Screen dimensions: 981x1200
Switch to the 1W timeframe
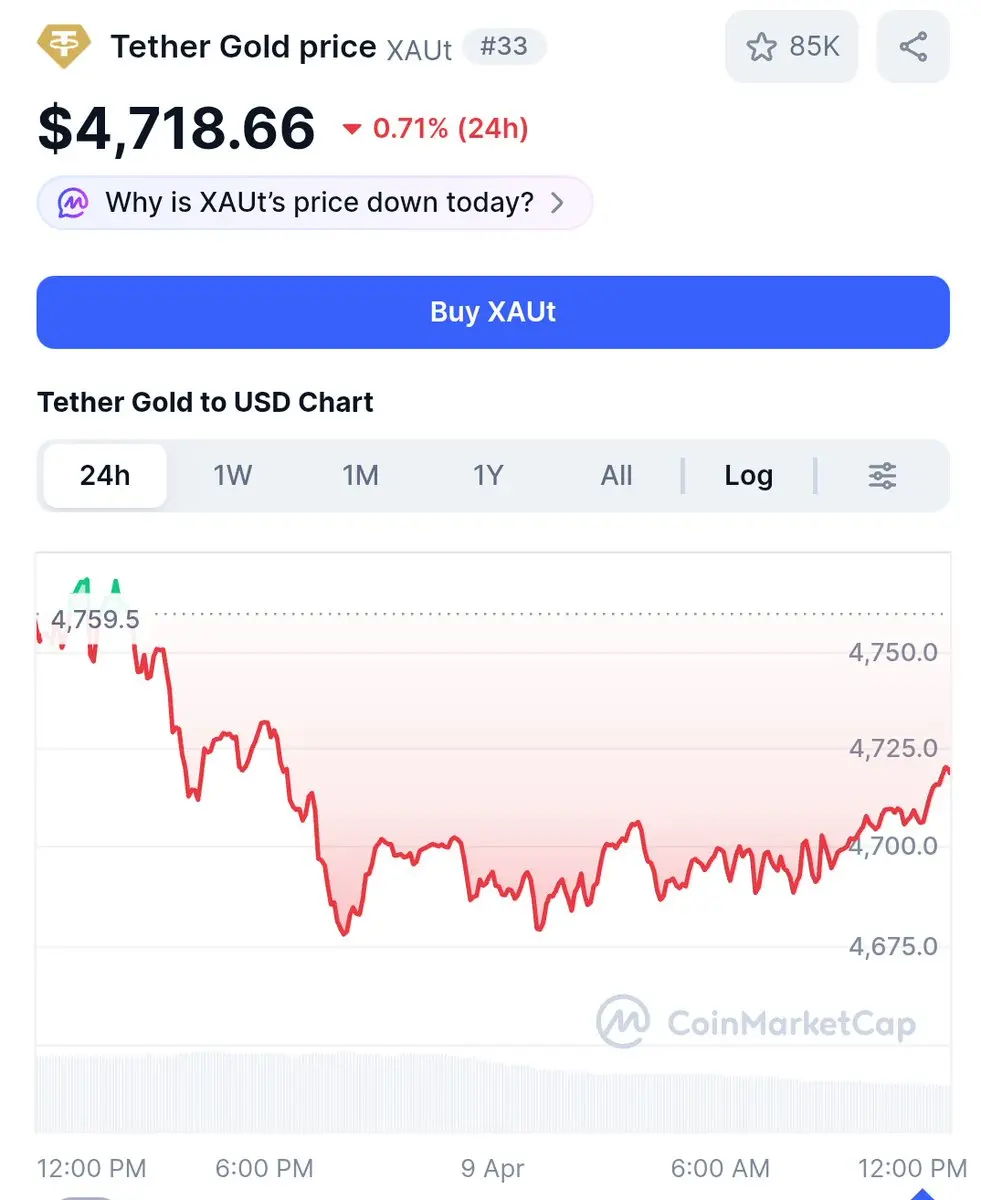pos(232,476)
